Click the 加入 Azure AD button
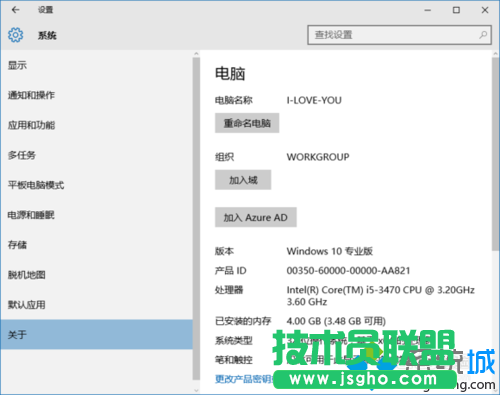Image resolution: width=500 pixels, height=395 pixels. point(256,217)
